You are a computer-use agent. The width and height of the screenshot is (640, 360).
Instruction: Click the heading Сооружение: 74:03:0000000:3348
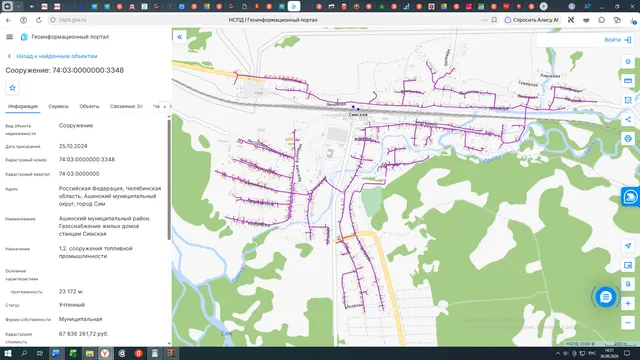[x=64, y=70]
